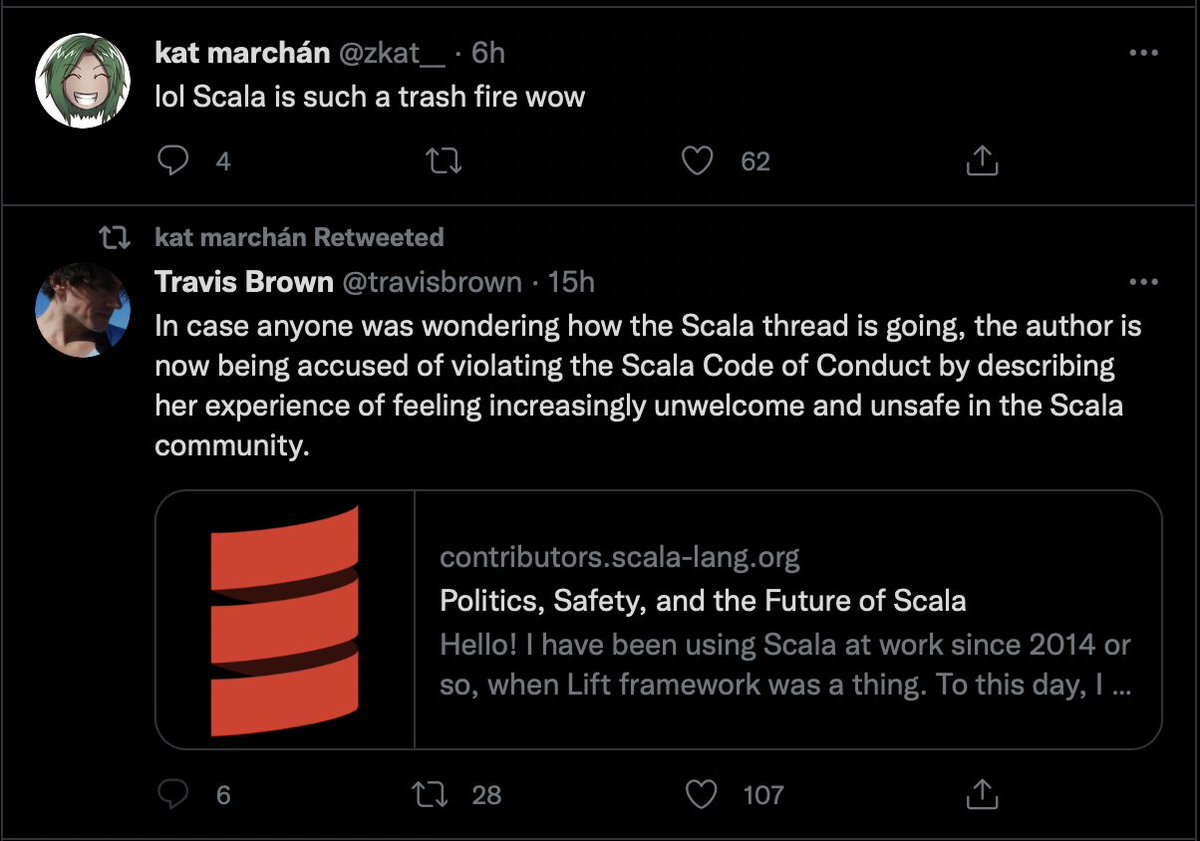Screen dimensions: 1200x841
Task: Like Travis Brown's tweet
Action: tap(705, 794)
